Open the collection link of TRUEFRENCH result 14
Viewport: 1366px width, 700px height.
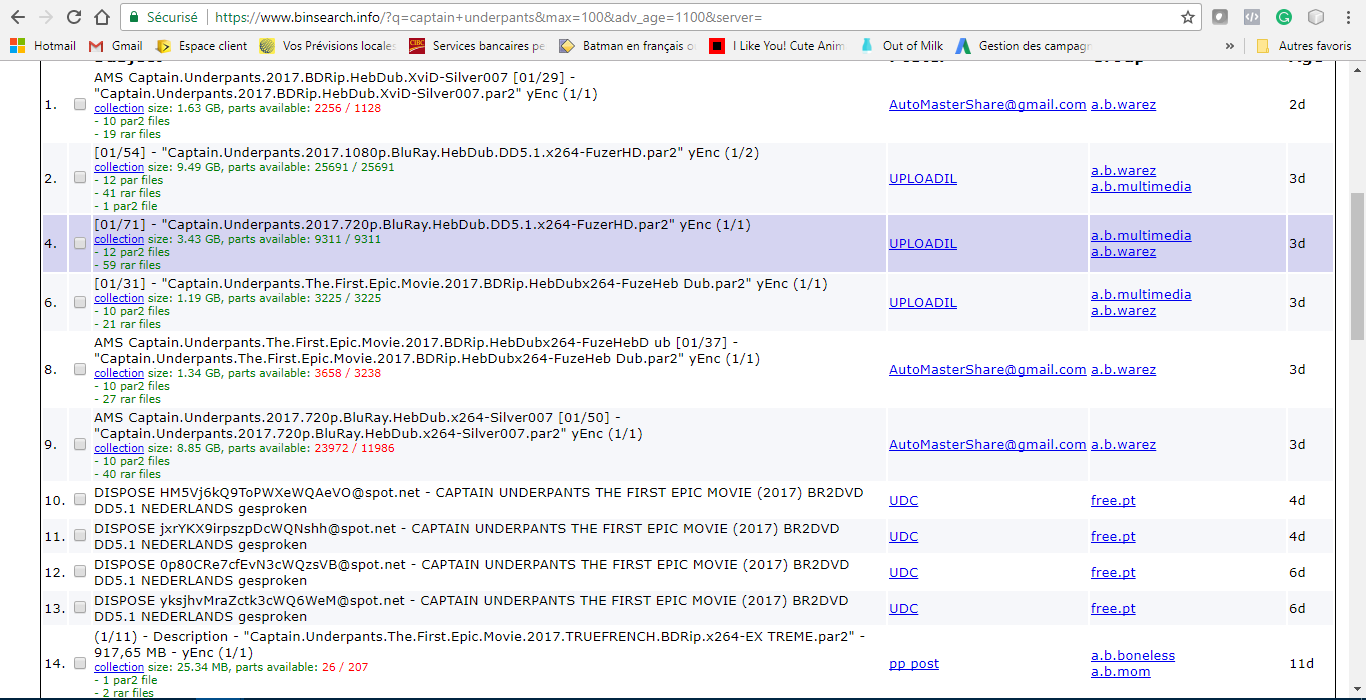(119, 667)
